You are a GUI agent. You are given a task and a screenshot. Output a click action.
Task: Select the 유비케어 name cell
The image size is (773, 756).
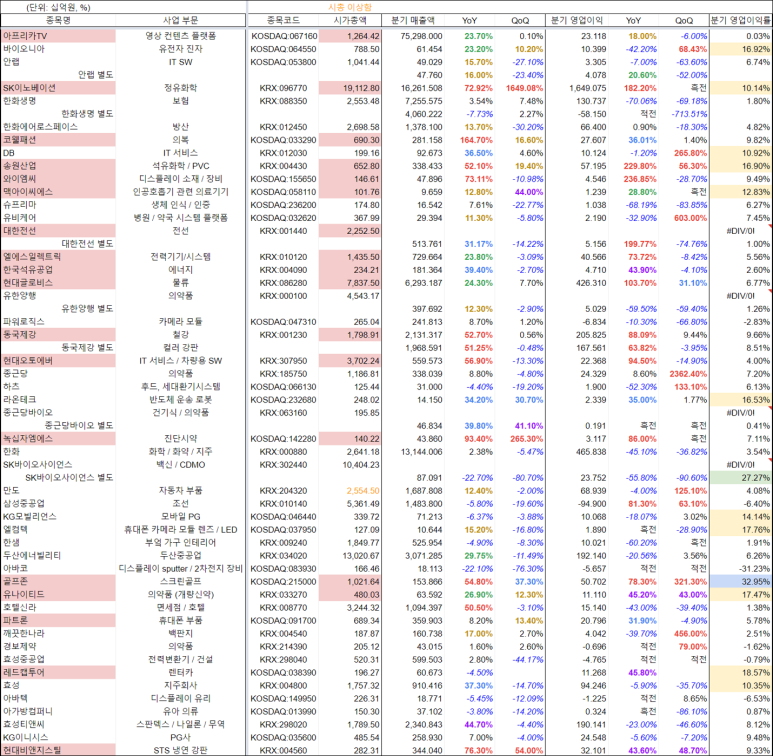[x=58, y=217]
